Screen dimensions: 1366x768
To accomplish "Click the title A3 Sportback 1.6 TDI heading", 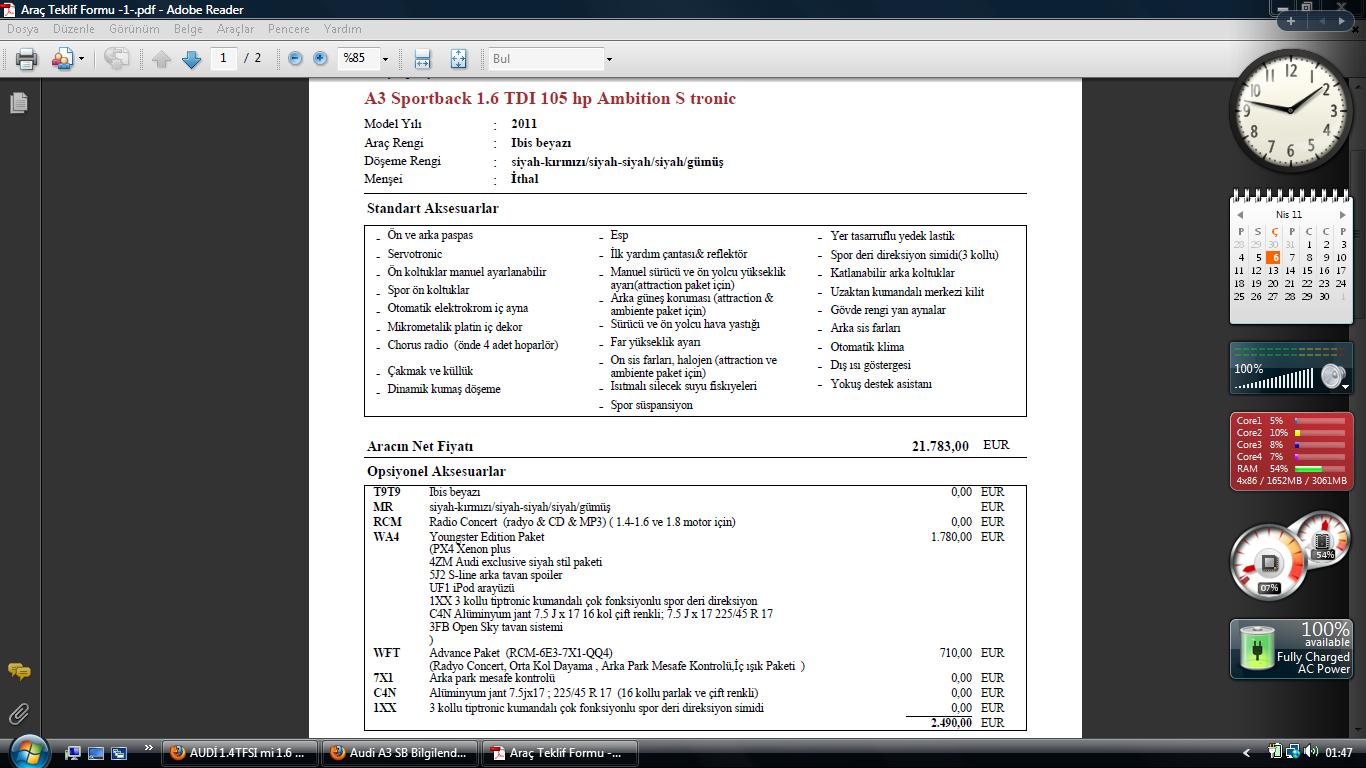I will [550, 98].
